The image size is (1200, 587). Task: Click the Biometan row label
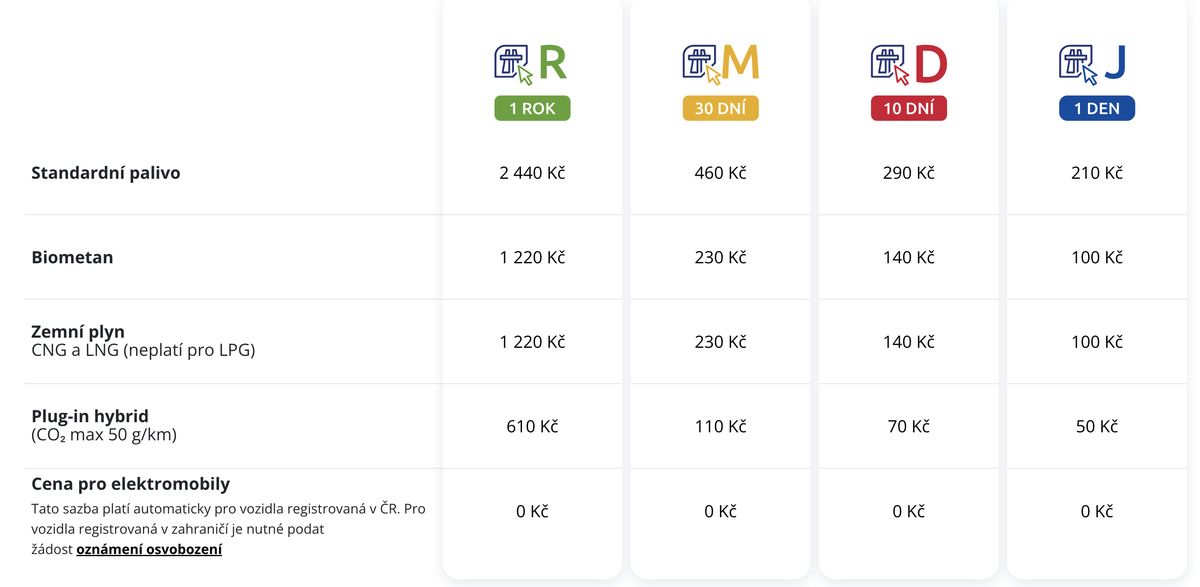pyautogui.click(x=72, y=257)
